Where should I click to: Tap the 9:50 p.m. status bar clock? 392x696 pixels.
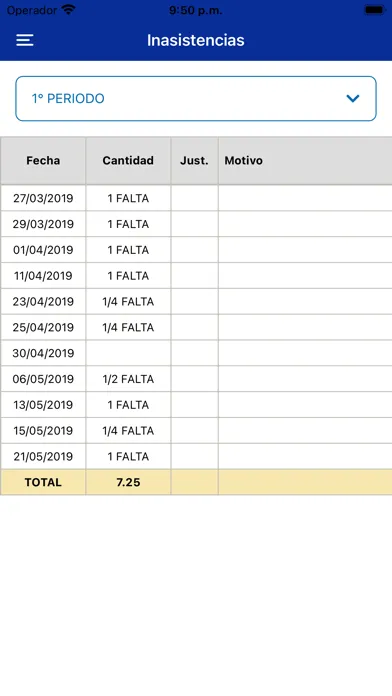[x=195, y=10]
